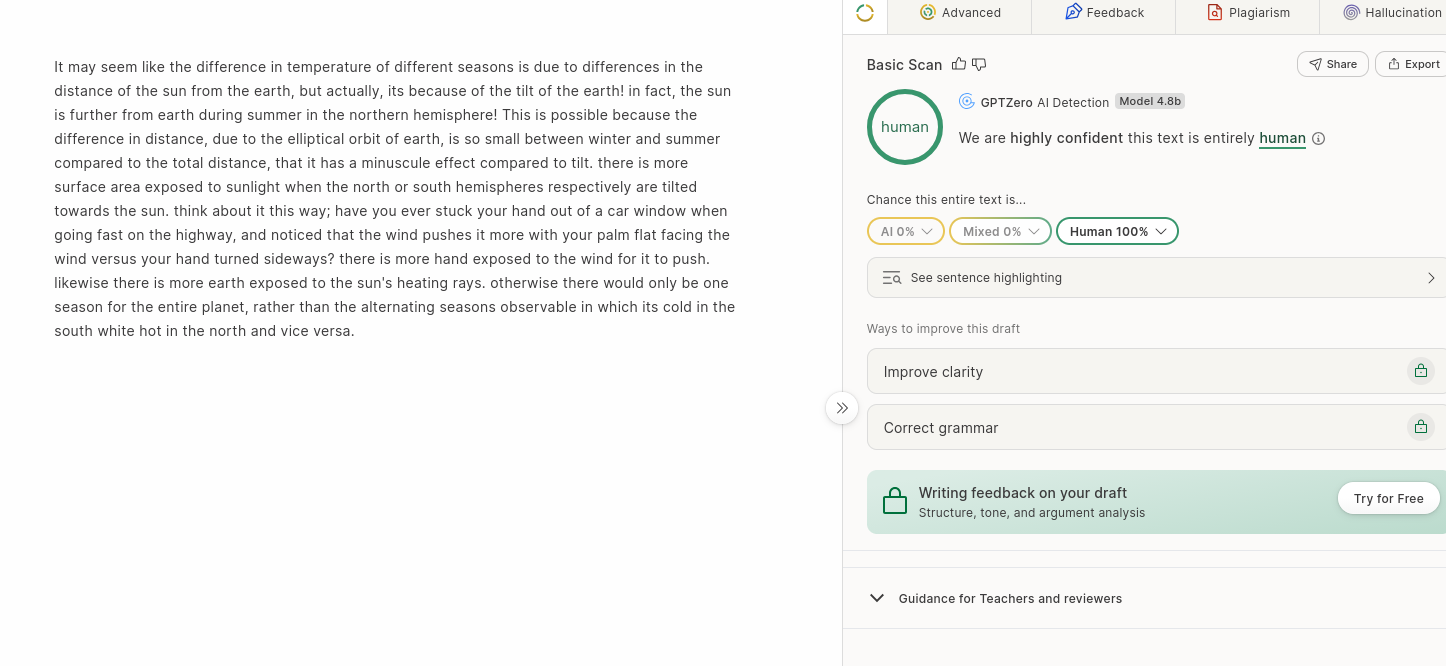Expand the AI 0% dropdown
This screenshot has height=666, width=1446.
point(906,231)
